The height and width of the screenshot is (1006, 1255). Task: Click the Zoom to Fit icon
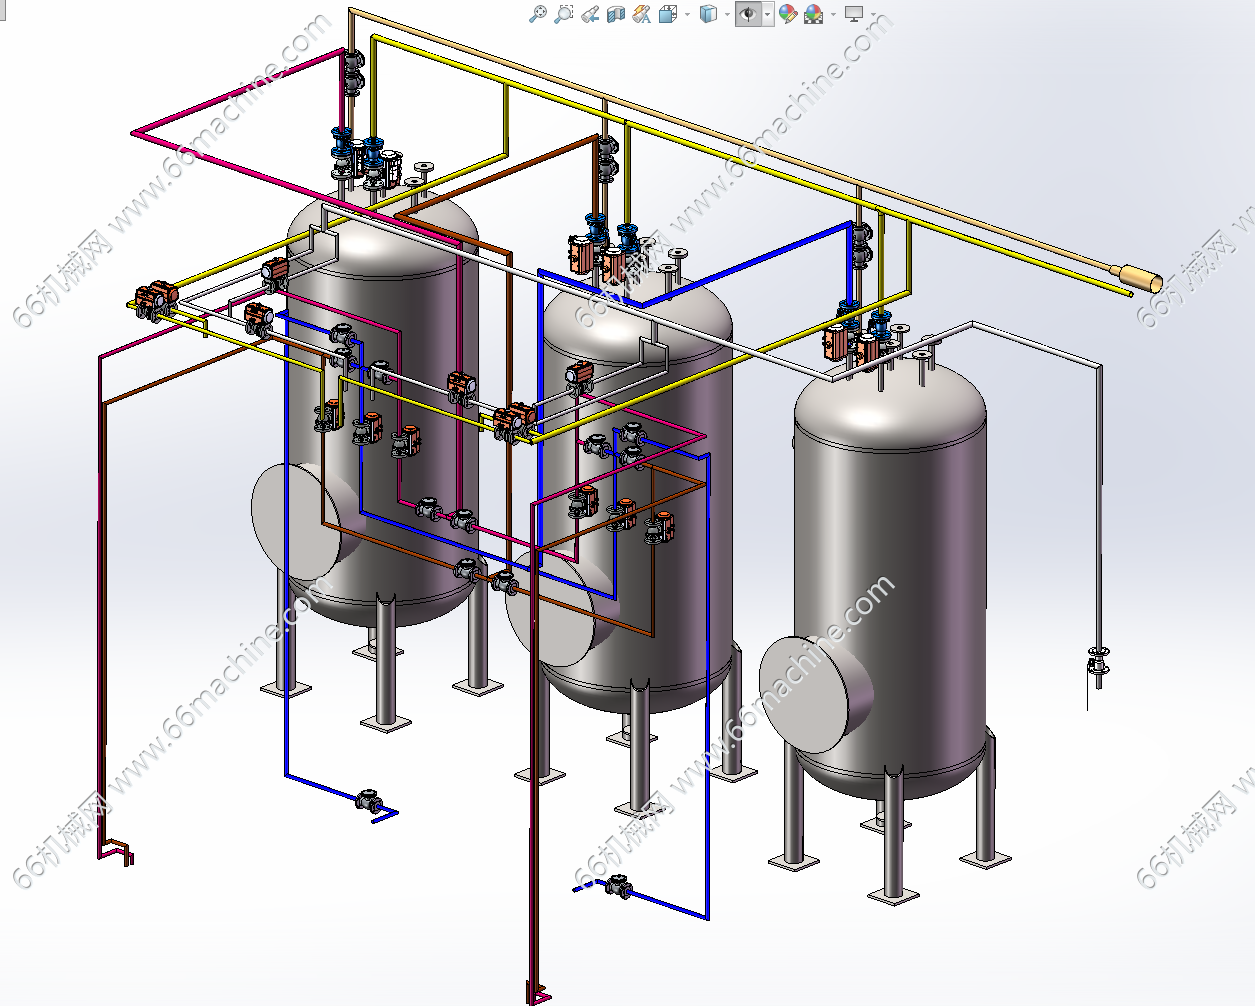coord(538,14)
